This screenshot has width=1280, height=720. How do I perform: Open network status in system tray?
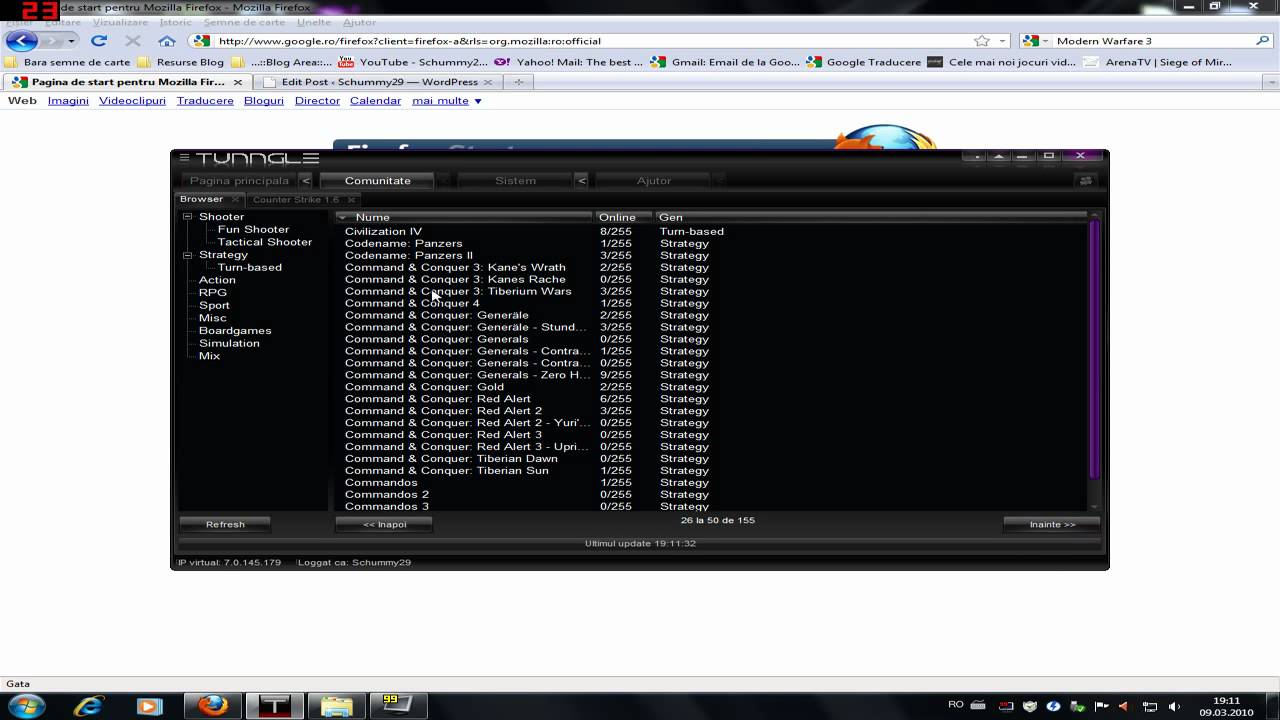tap(1150, 706)
